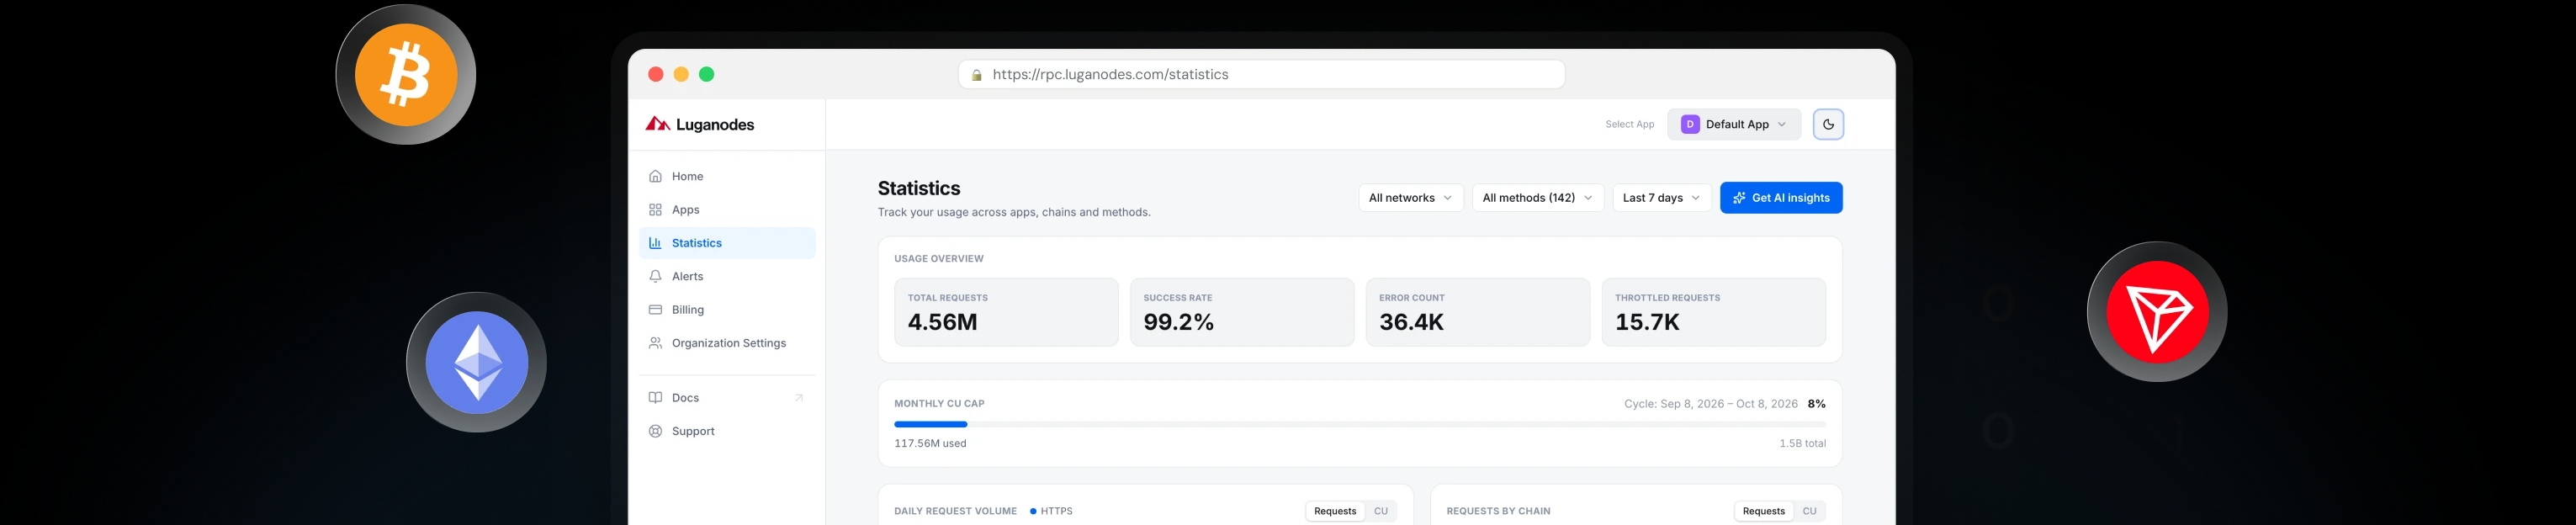This screenshot has height=525, width=2576.
Task: Click the Home icon in the sidebar
Action: 655,176
